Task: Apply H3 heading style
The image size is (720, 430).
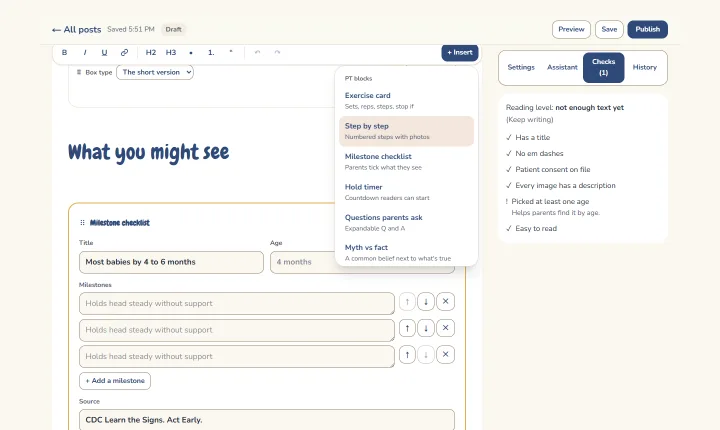Action: click(171, 52)
